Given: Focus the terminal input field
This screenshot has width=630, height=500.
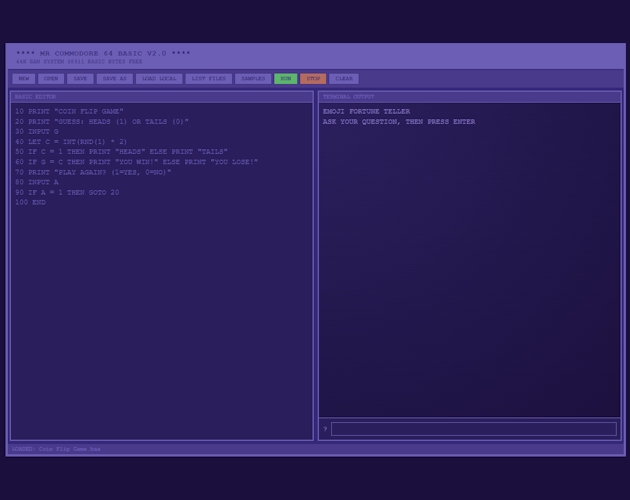Looking at the screenshot, I should pos(474,429).
